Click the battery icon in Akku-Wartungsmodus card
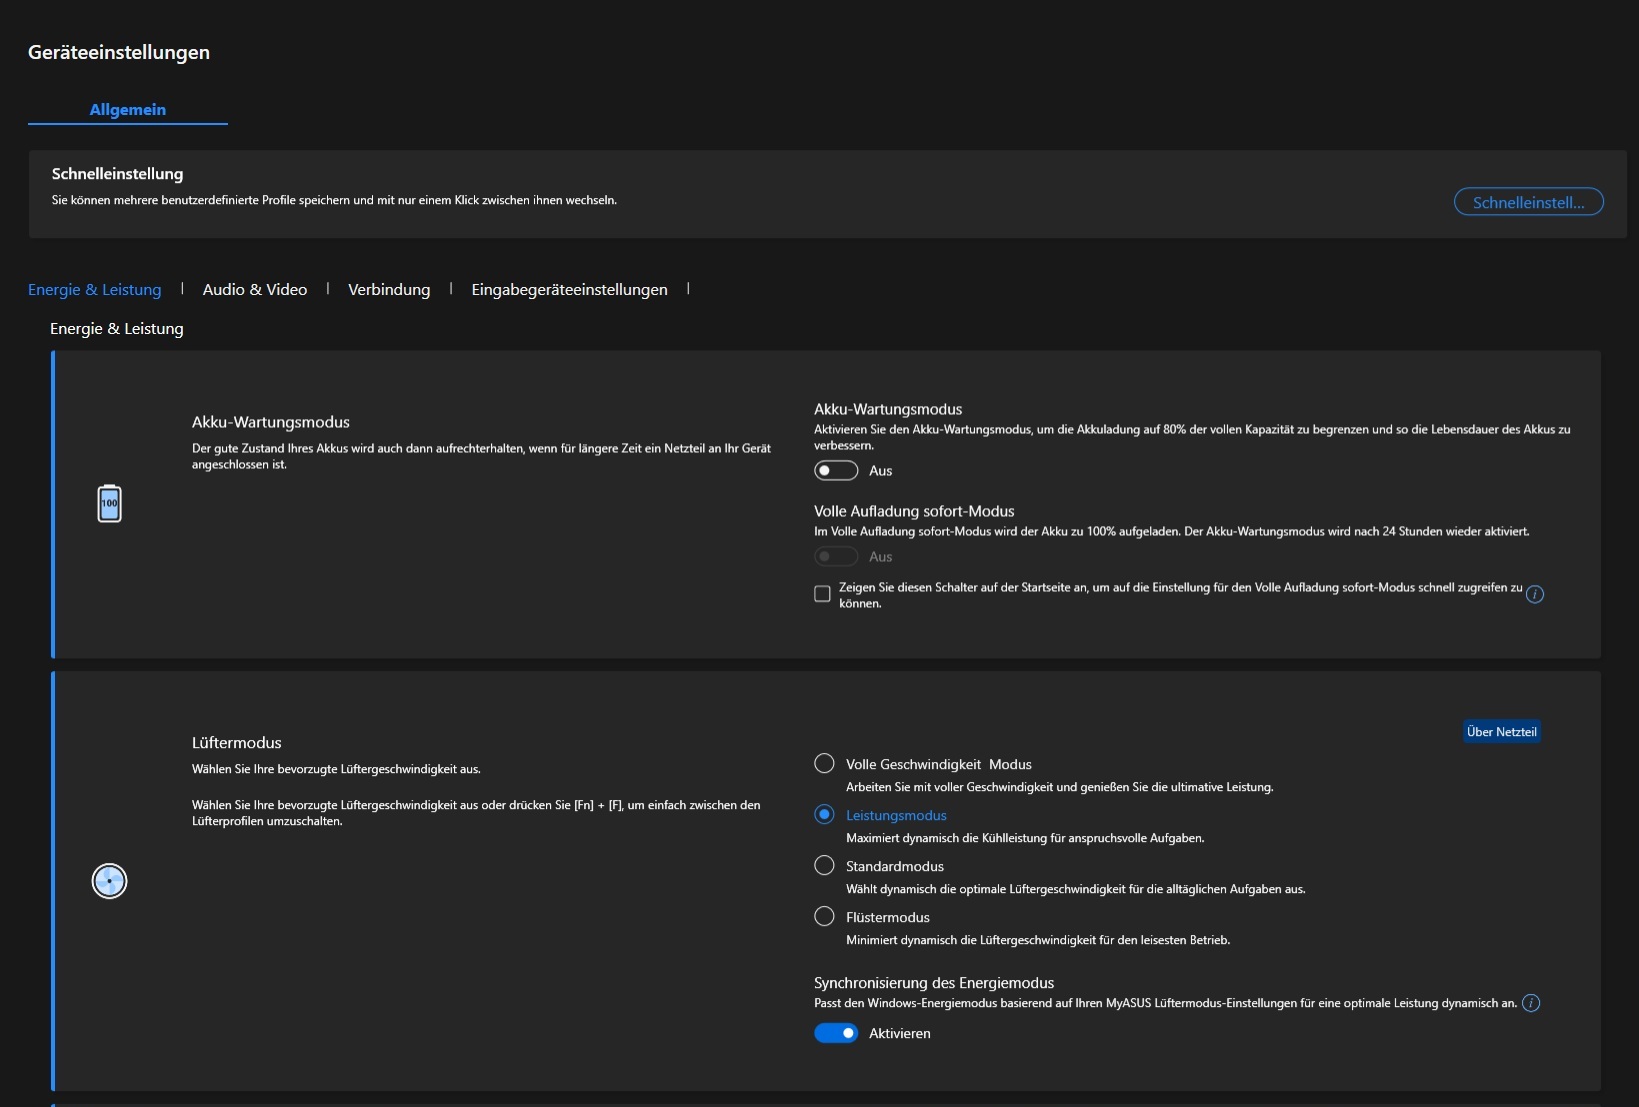The height and width of the screenshot is (1107, 1639). 109,503
